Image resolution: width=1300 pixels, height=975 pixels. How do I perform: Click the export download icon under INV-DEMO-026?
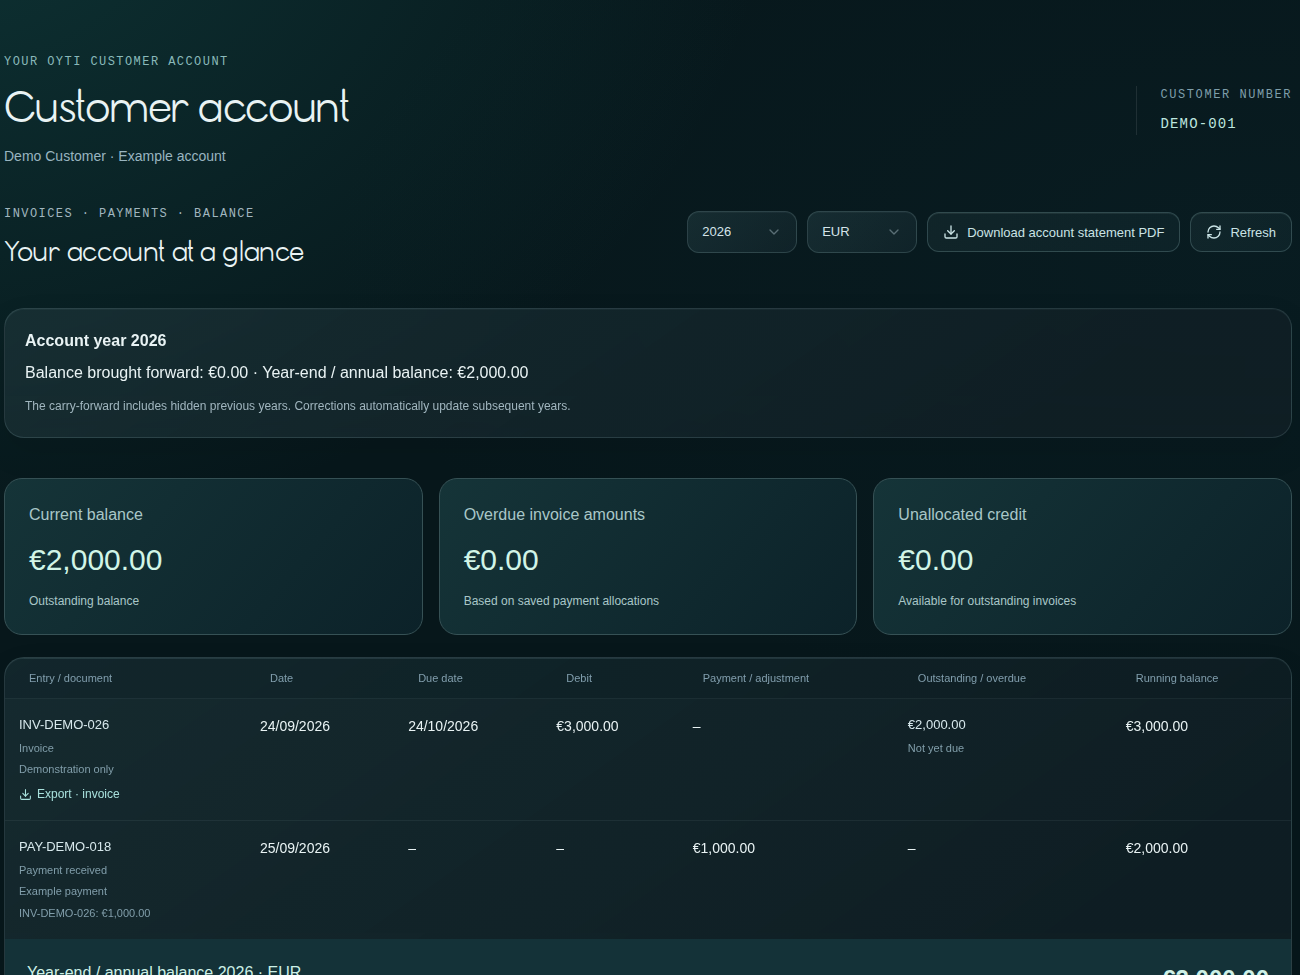[x=25, y=794]
